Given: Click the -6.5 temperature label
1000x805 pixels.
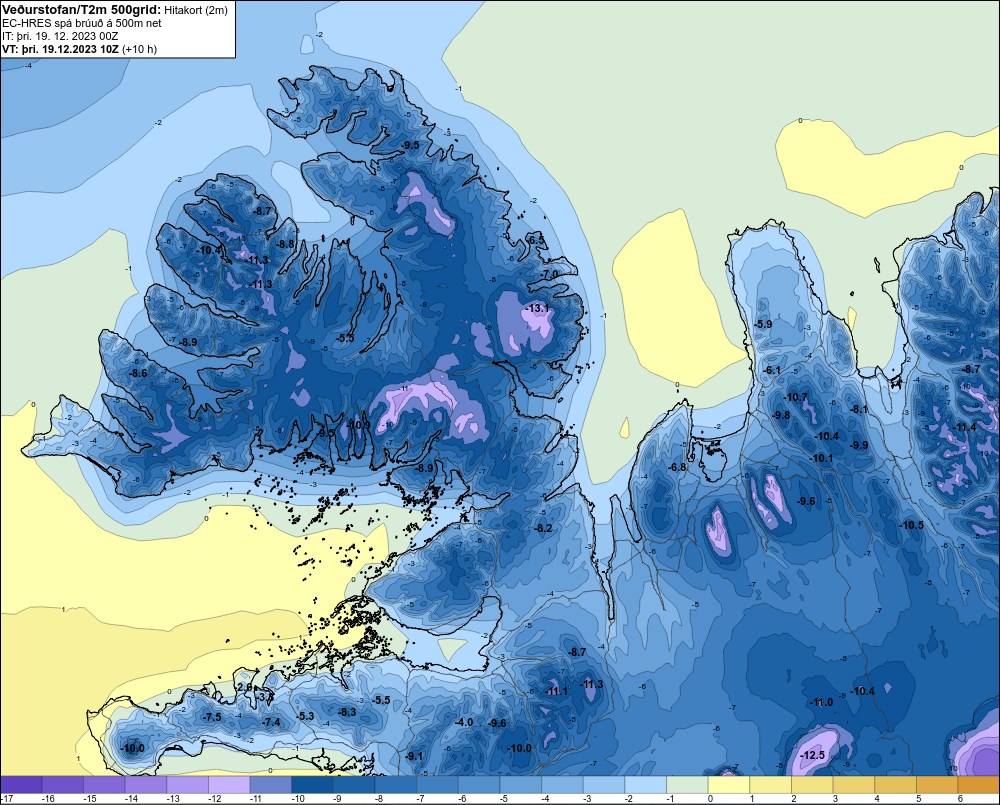Looking at the screenshot, I should pos(537,240).
